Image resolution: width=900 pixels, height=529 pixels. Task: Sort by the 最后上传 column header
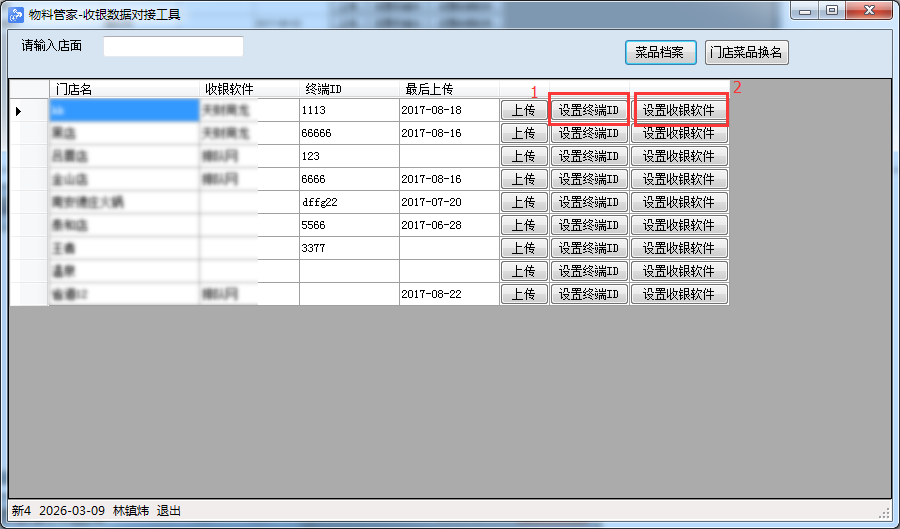[448, 89]
